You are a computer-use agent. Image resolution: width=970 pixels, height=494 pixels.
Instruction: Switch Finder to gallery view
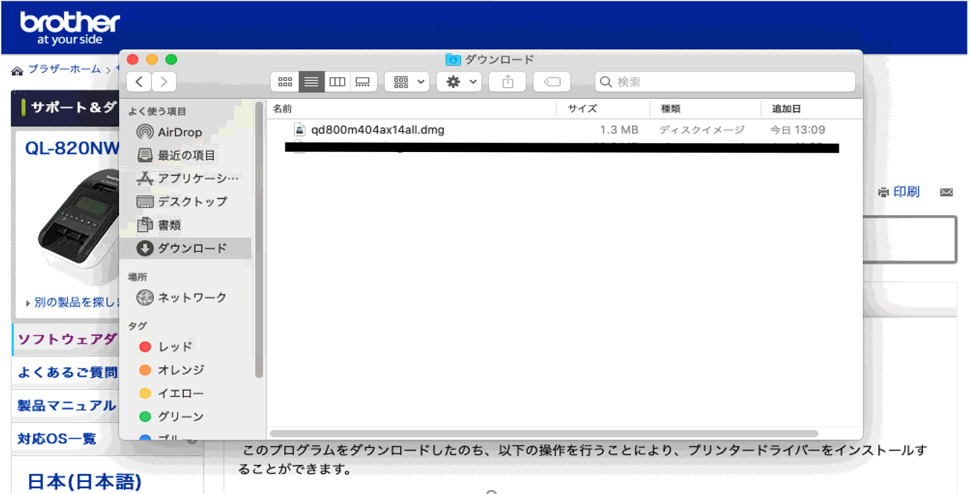tap(363, 82)
